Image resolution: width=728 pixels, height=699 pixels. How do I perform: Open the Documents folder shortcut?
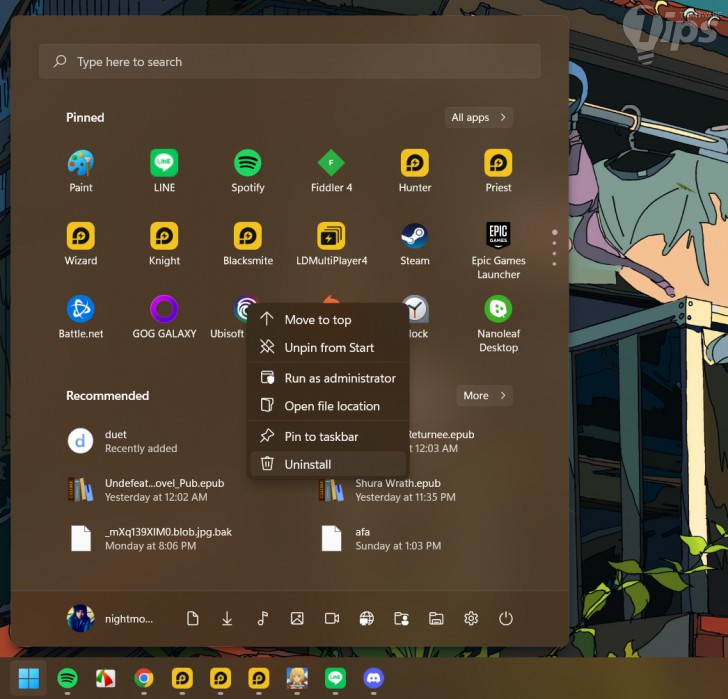[192, 618]
